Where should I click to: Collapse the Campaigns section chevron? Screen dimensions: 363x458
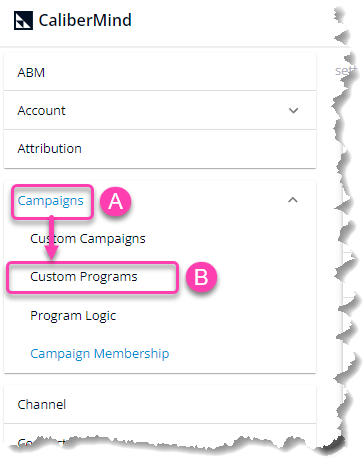click(293, 200)
